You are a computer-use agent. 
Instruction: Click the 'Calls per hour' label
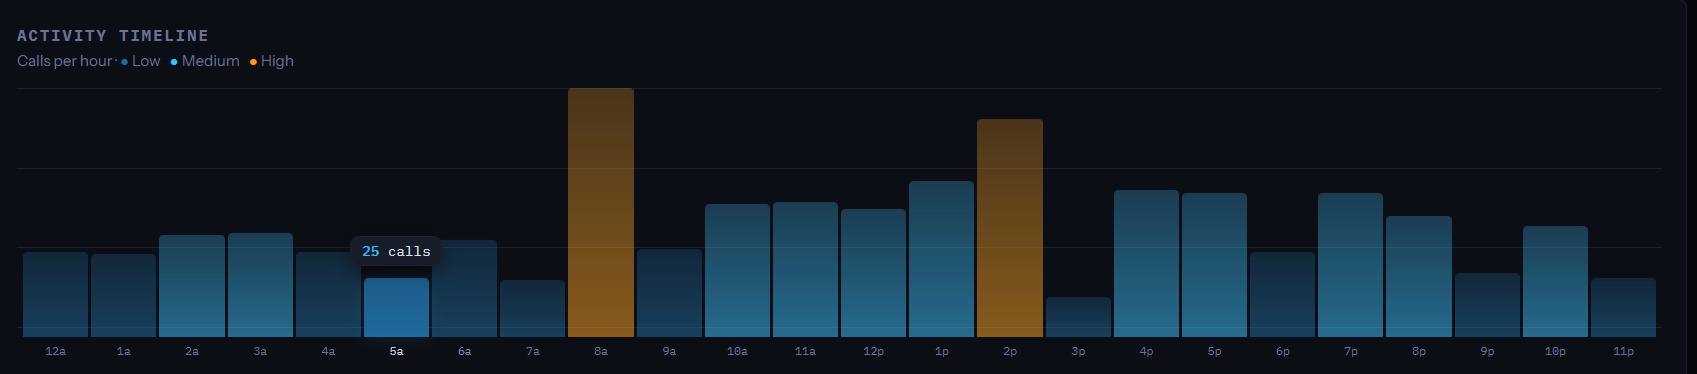click(x=65, y=61)
